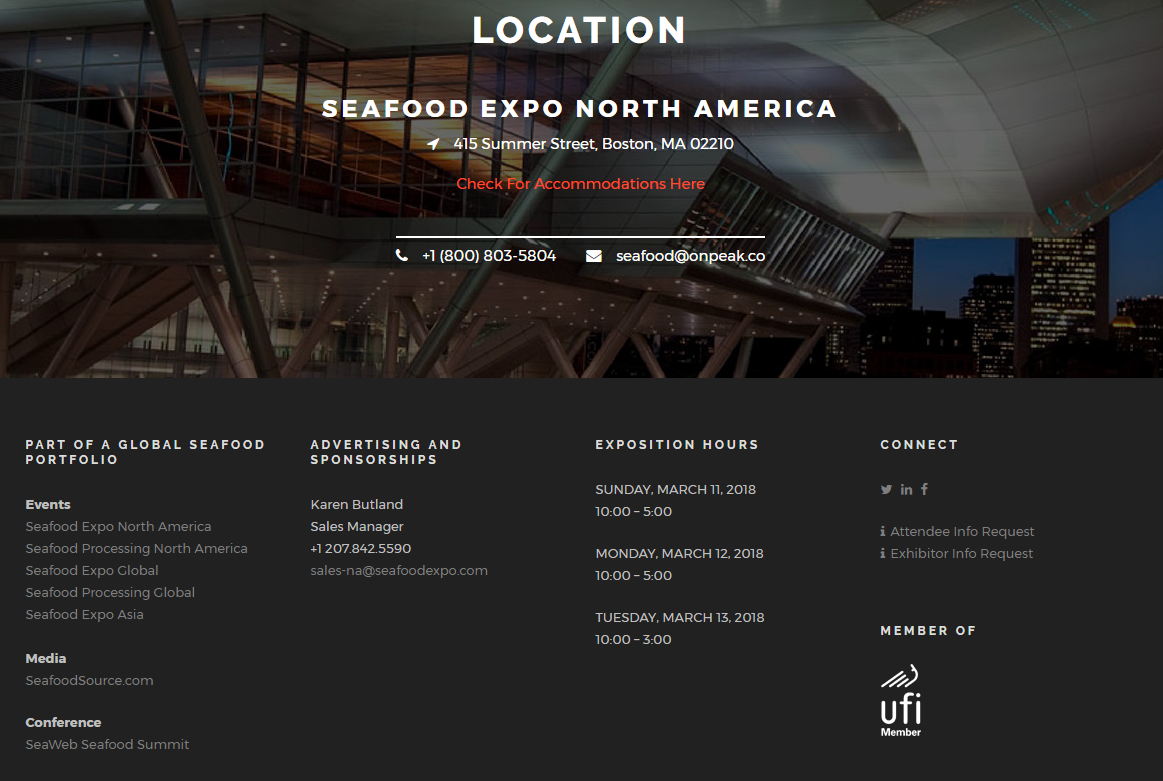This screenshot has width=1163, height=781.
Task: Click the Conference subheading
Action: pos(63,722)
